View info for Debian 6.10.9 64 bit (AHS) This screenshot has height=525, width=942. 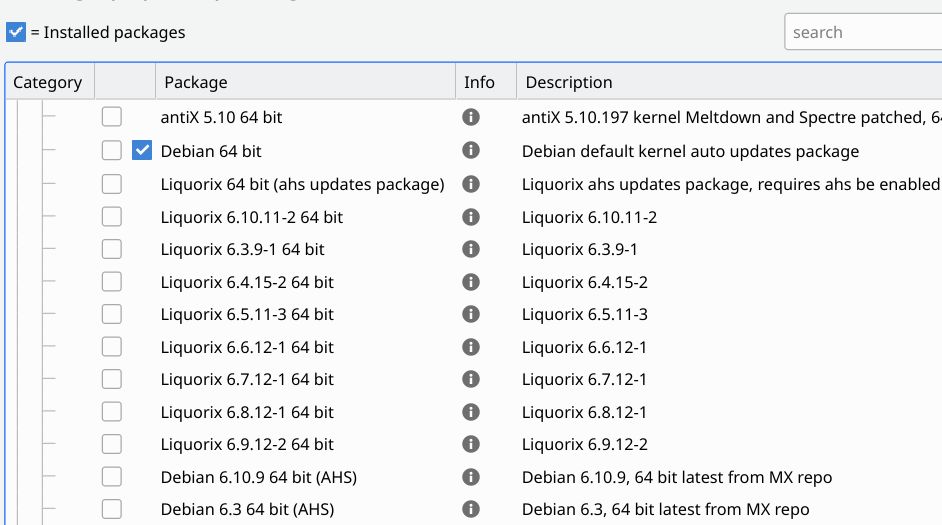(x=471, y=477)
